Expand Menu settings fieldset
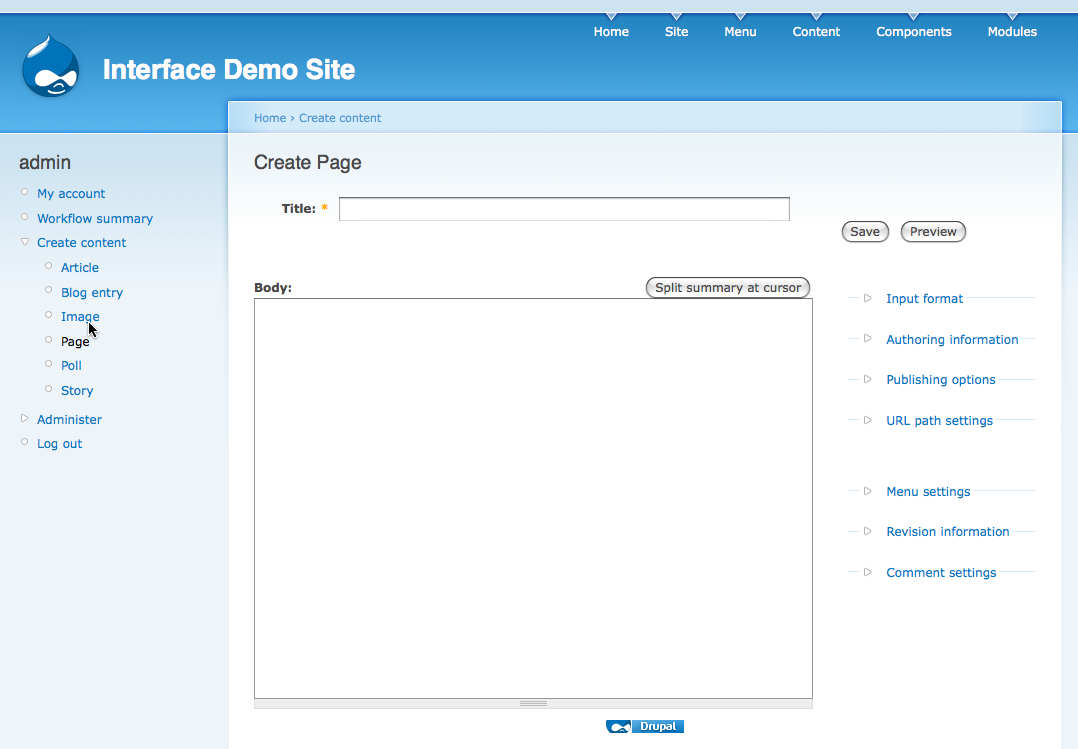Viewport: 1078px width, 749px height. click(927, 492)
